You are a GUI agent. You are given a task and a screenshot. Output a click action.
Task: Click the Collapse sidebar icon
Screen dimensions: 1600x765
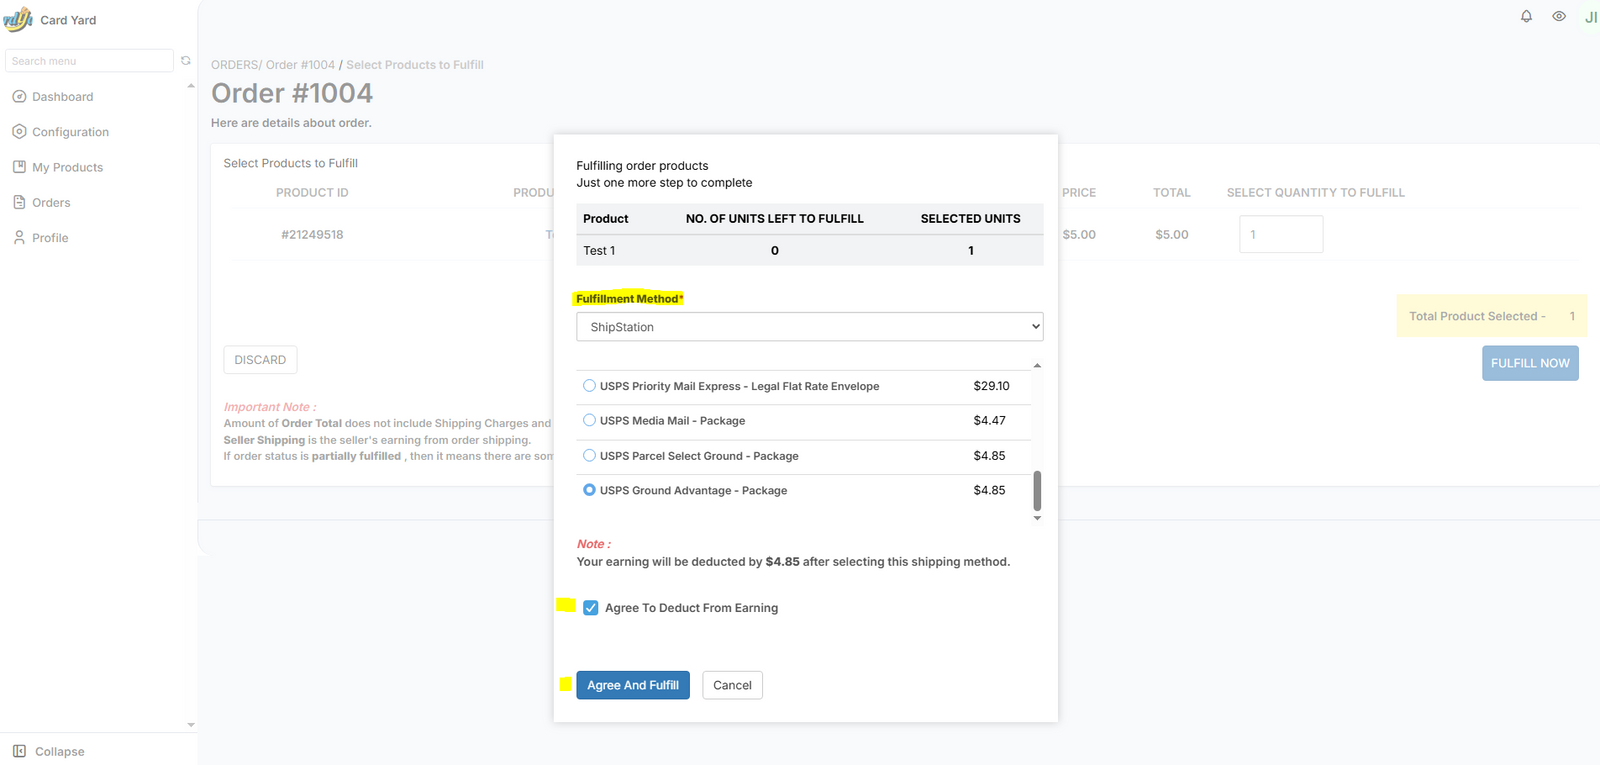19,751
